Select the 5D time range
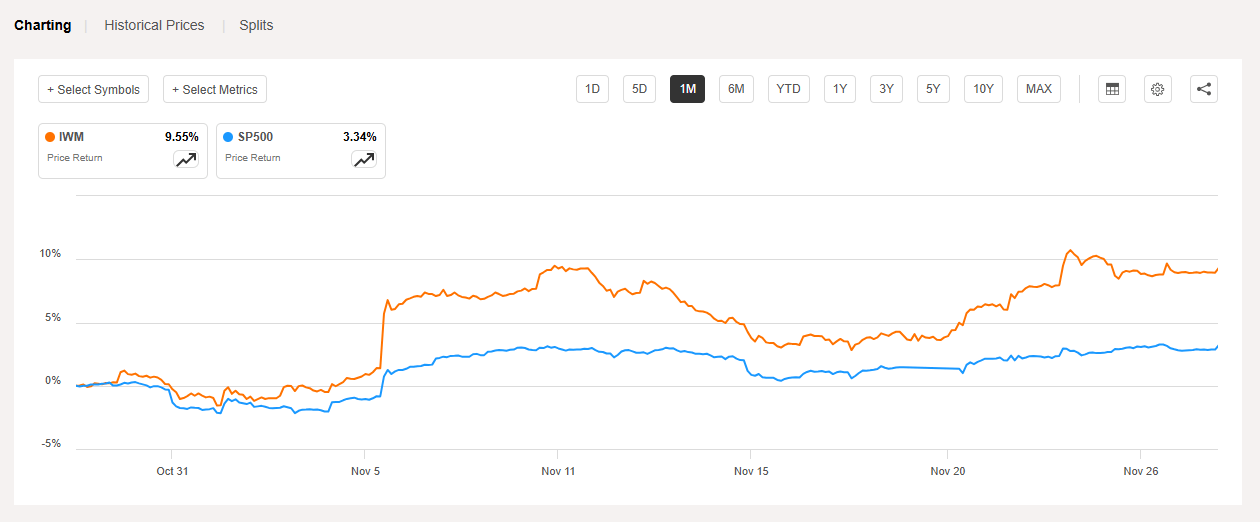Image resolution: width=1260 pixels, height=522 pixels. 639,89
